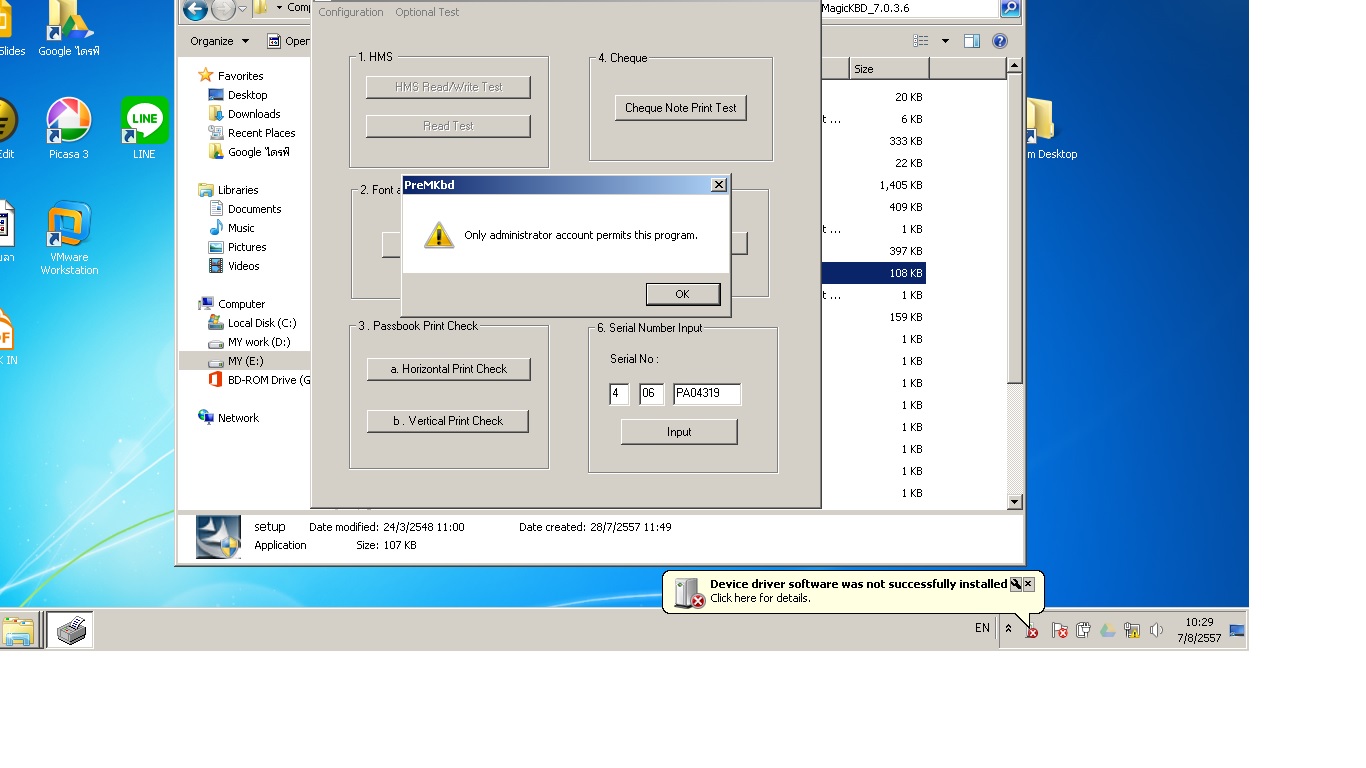The height and width of the screenshot is (768, 1366).
Task: Click the power plug tray icon
Action: [x=1083, y=630]
